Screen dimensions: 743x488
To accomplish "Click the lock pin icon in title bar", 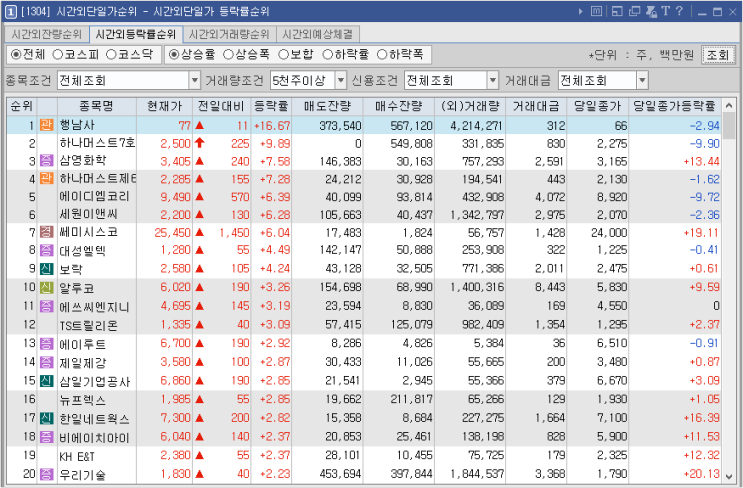I will [652, 11].
